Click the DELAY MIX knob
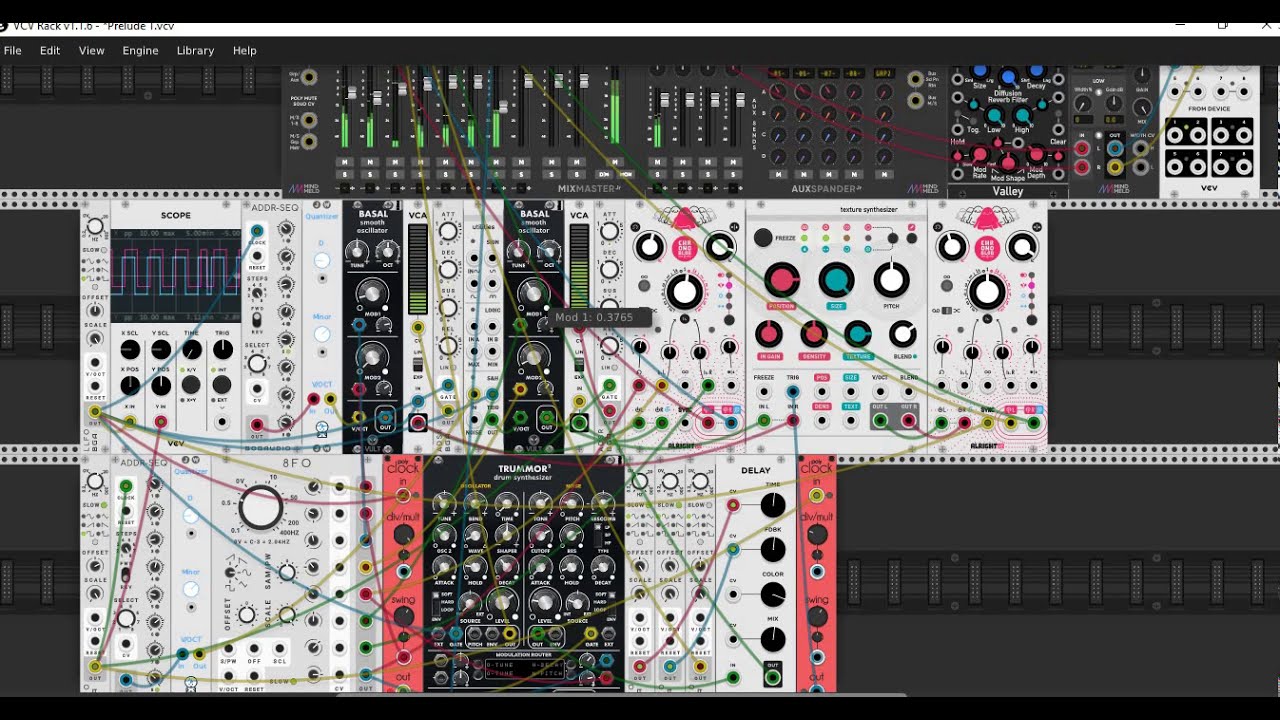This screenshot has width=1280, height=720. pyautogui.click(x=773, y=639)
